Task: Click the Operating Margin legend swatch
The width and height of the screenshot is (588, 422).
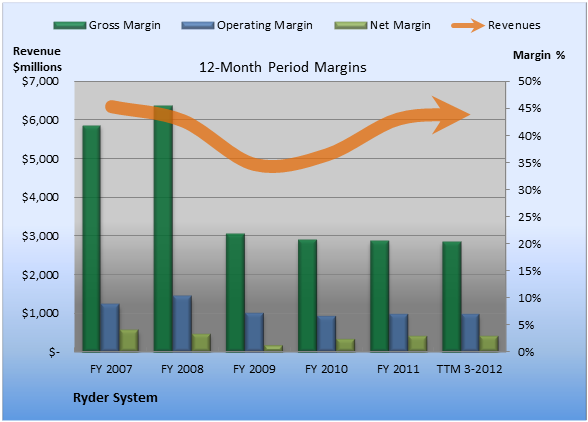Action: point(198,26)
